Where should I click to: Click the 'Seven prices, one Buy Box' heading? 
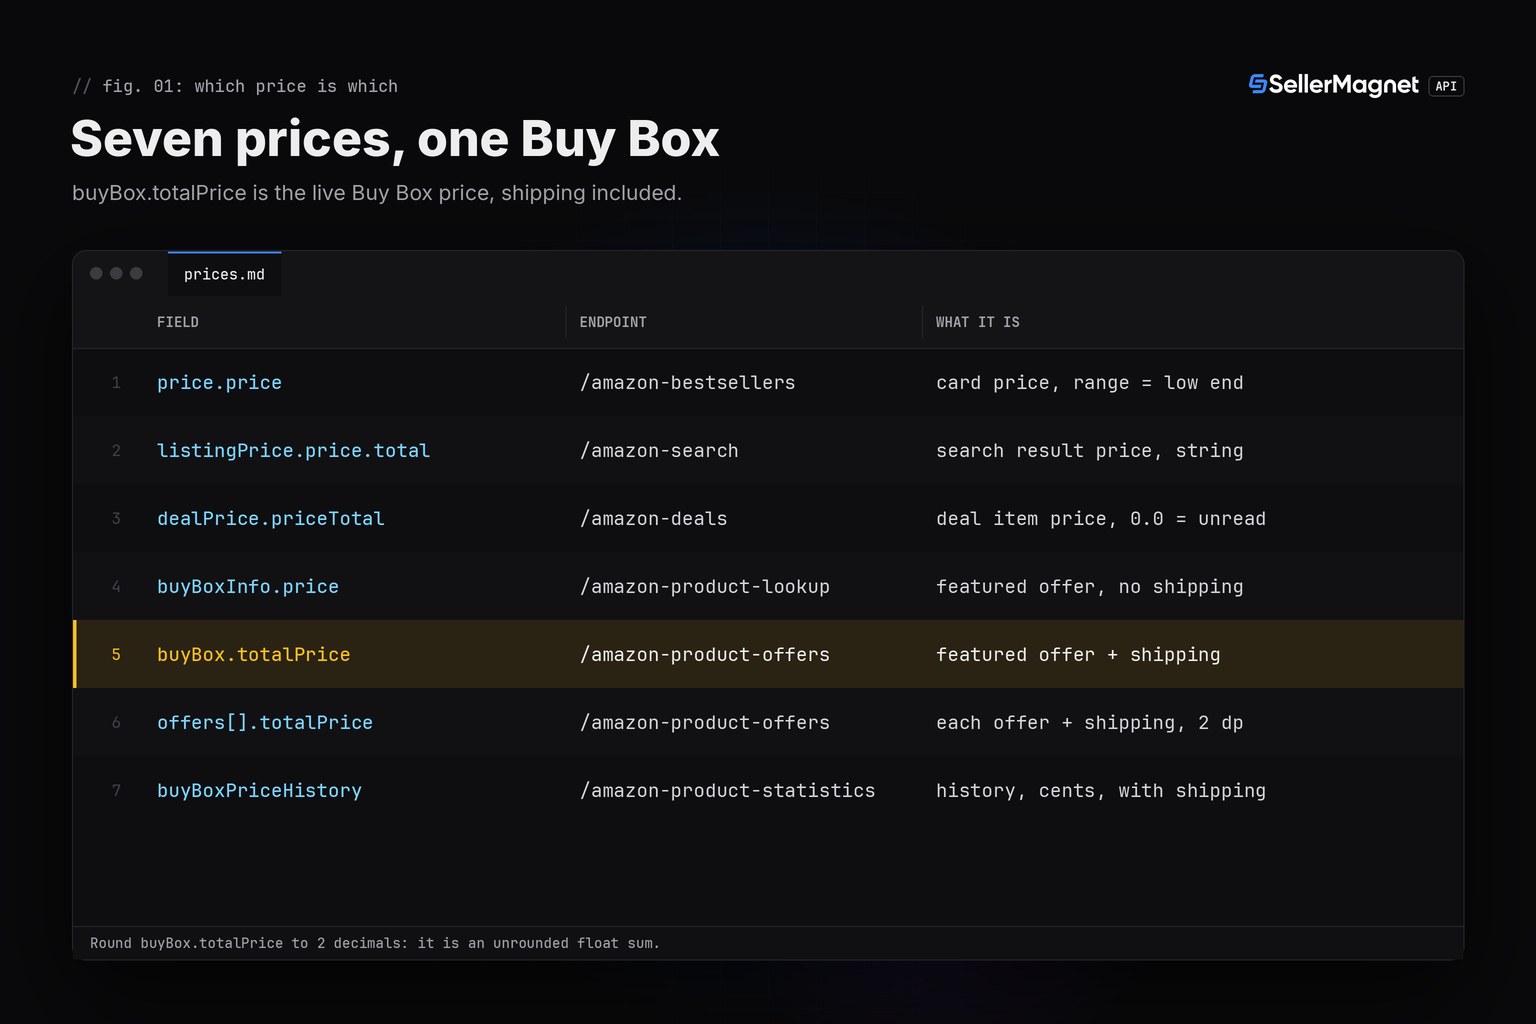pyautogui.click(x=395, y=139)
